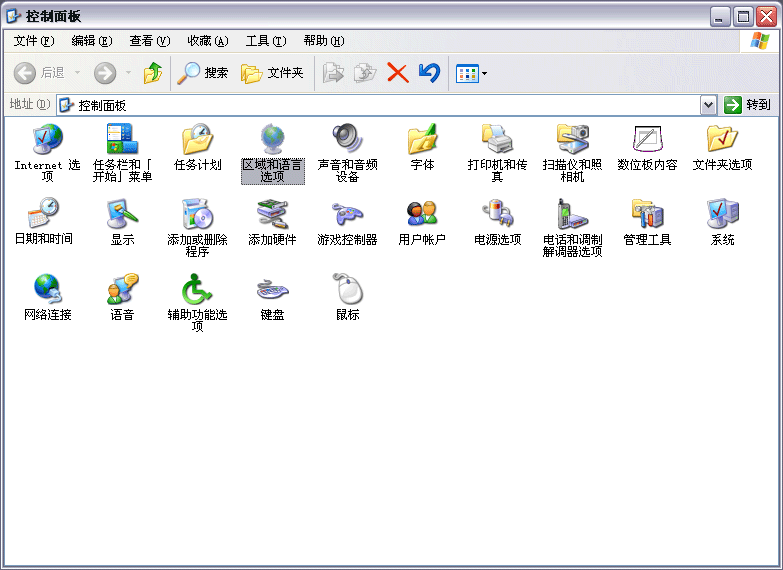The width and height of the screenshot is (783, 570).
Task: Open the 添加硬件 icon
Action: [x=272, y=214]
